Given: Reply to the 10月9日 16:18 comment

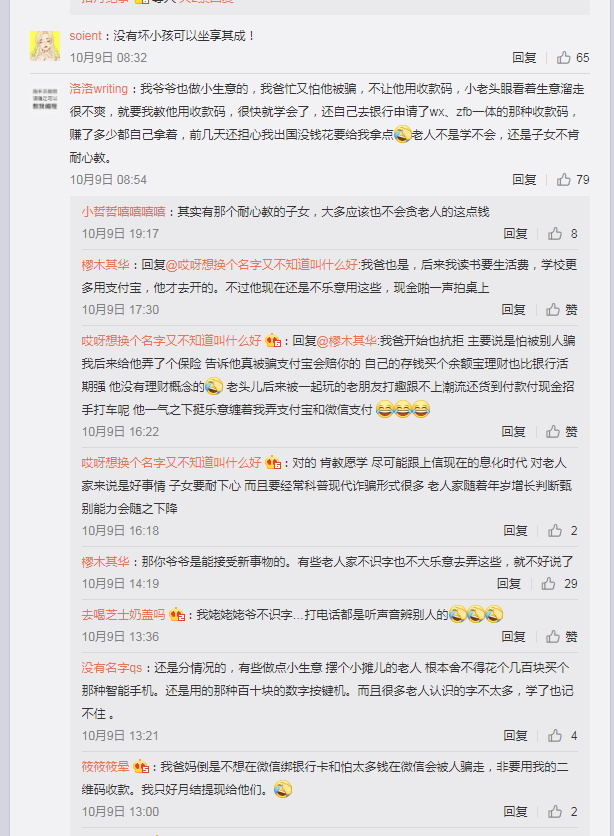Looking at the screenshot, I should point(515,530).
